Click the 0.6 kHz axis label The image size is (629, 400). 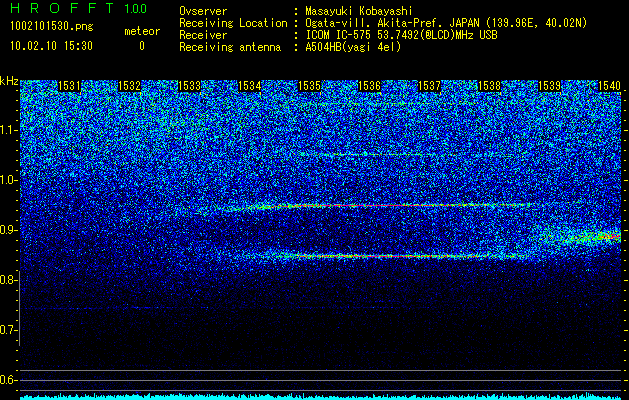point(8,380)
